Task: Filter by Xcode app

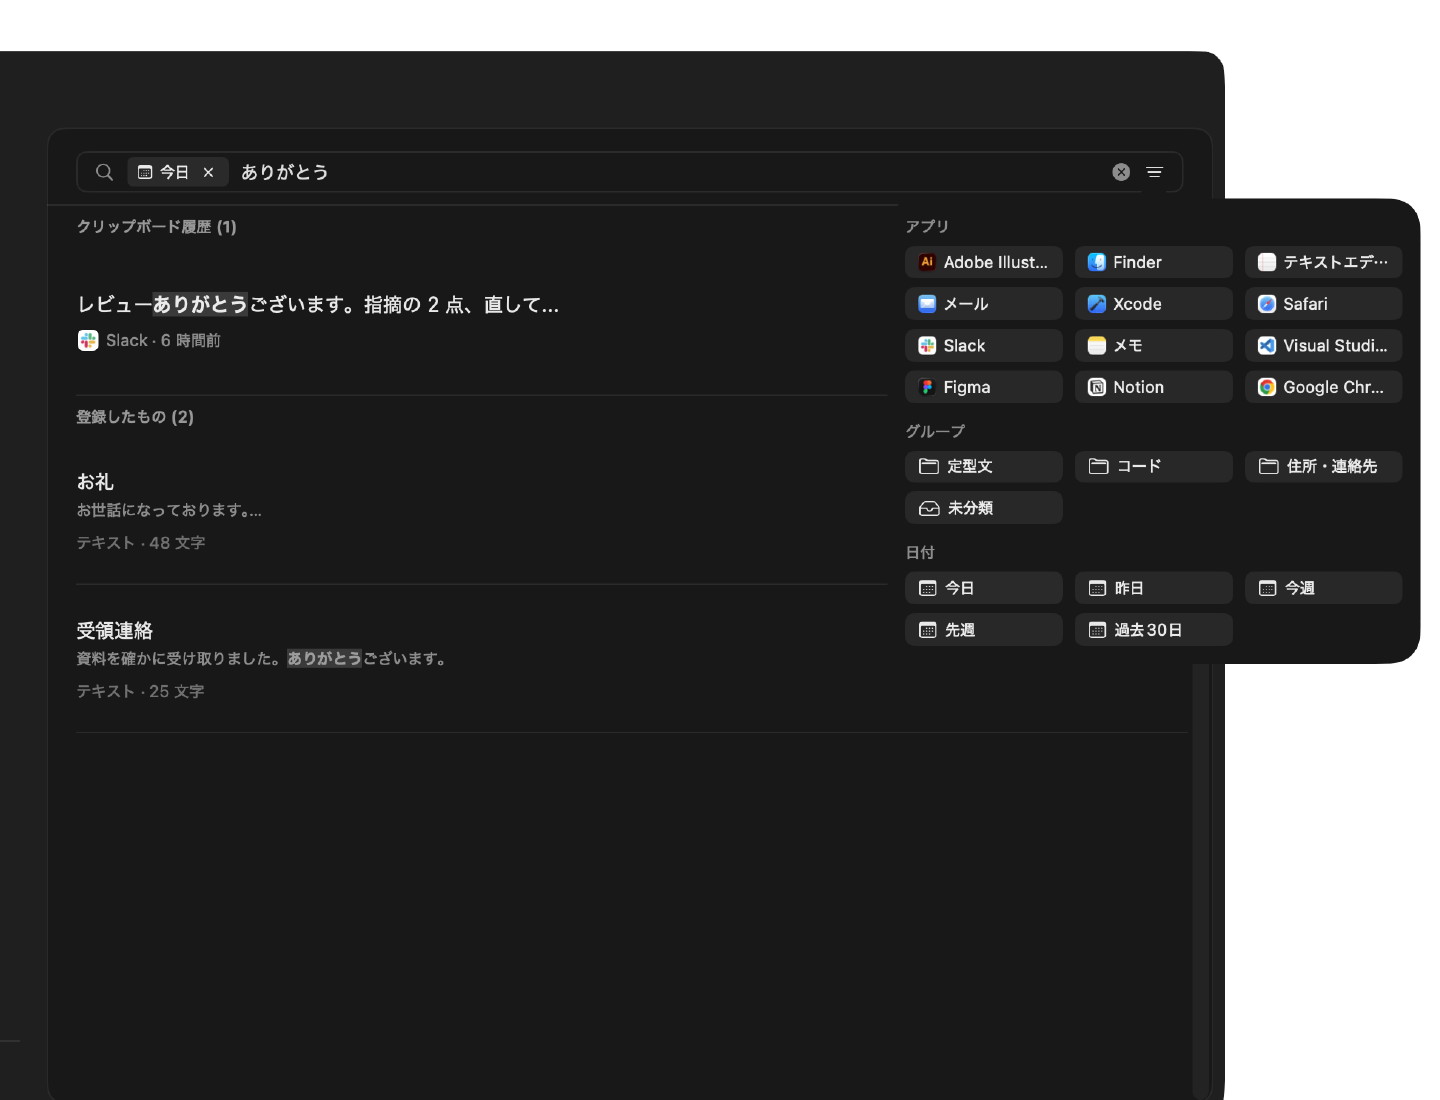Action: pos(1154,304)
